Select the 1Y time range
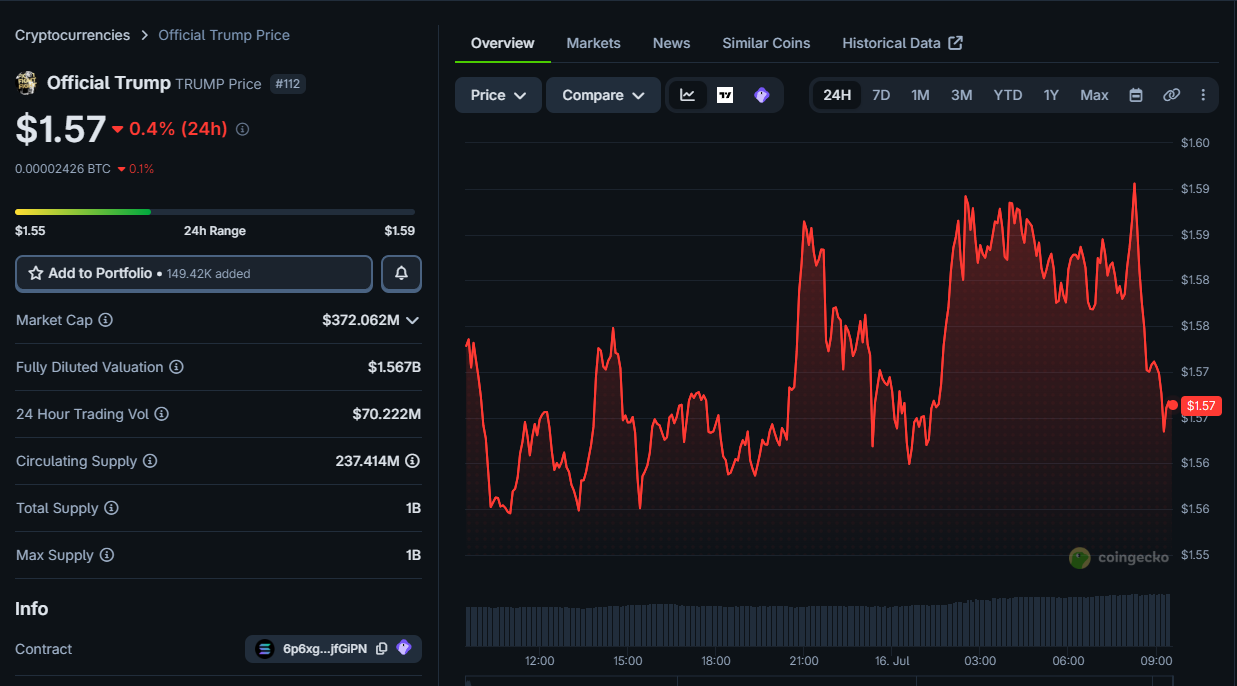The width and height of the screenshot is (1237, 686). [1051, 95]
